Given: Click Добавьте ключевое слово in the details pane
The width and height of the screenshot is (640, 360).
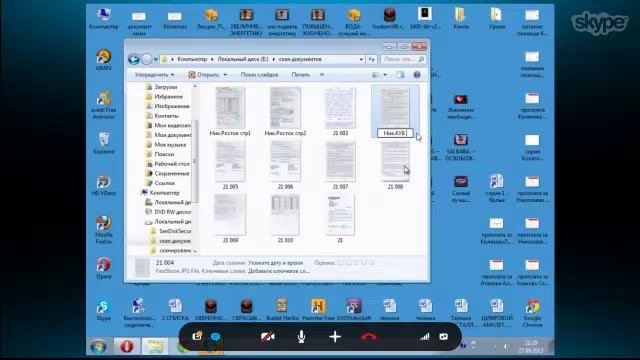Looking at the screenshot, I should tap(278, 271).
